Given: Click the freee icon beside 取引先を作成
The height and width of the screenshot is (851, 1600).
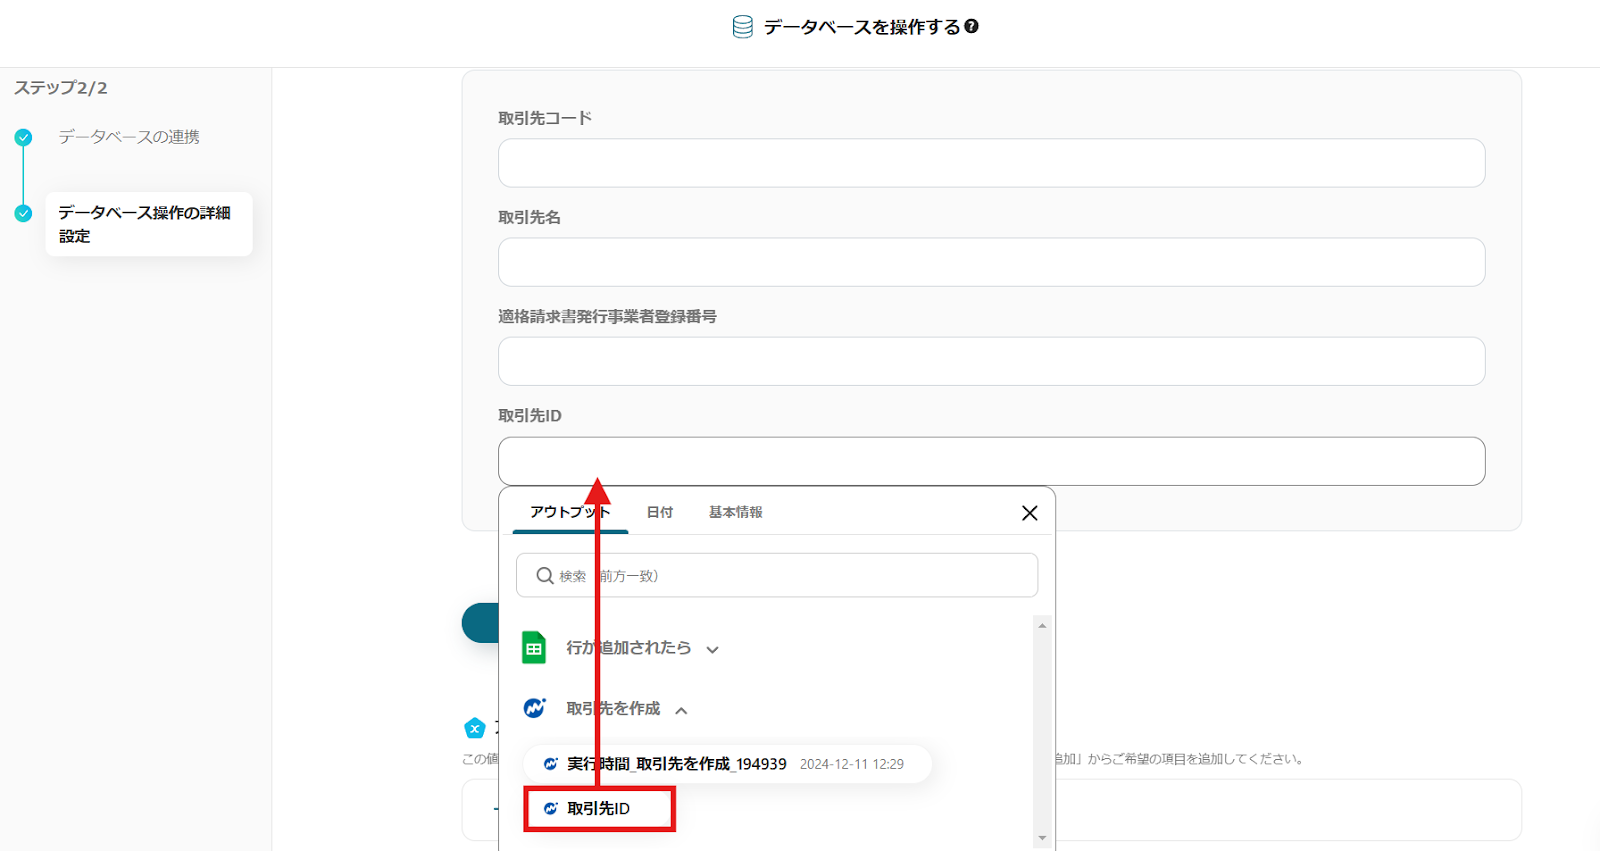Looking at the screenshot, I should [535, 708].
